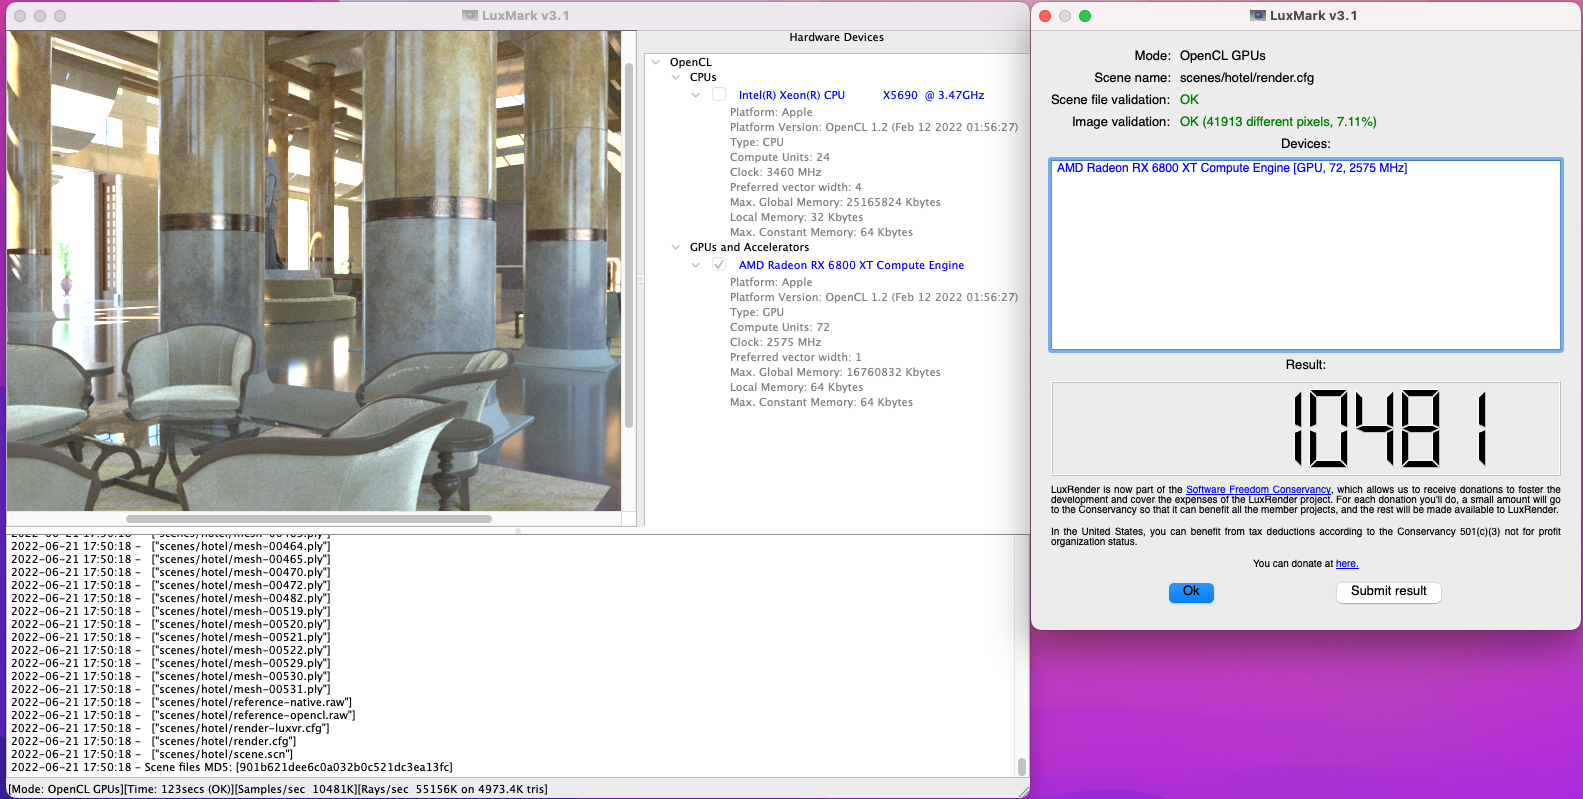
Task: Click 'Samples/sec 10481K' in the status bar
Action: click(x=296, y=789)
